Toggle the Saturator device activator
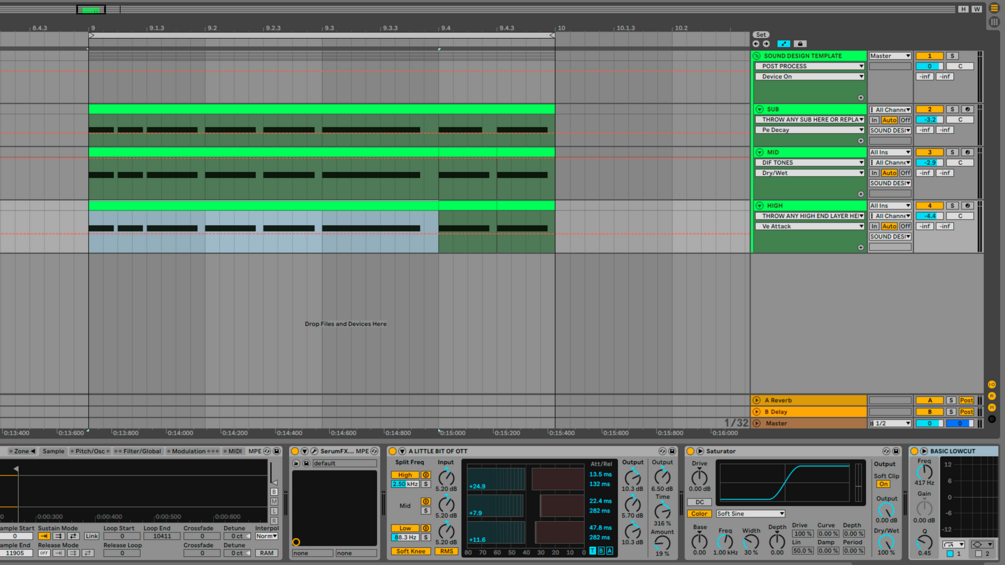 point(690,452)
